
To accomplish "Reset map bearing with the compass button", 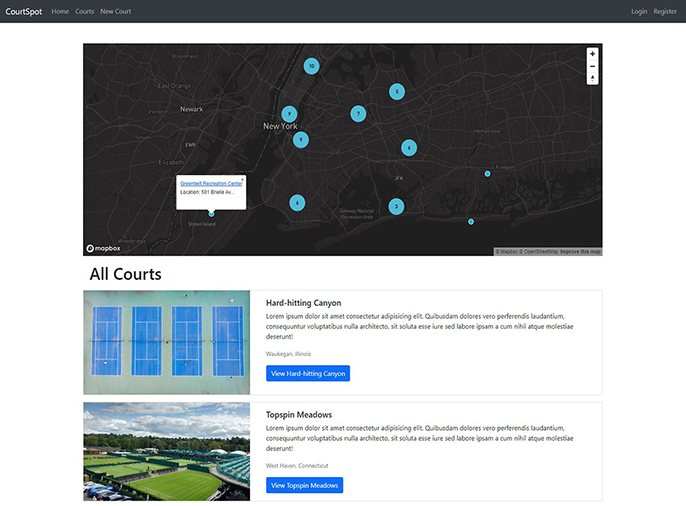I will [592, 79].
